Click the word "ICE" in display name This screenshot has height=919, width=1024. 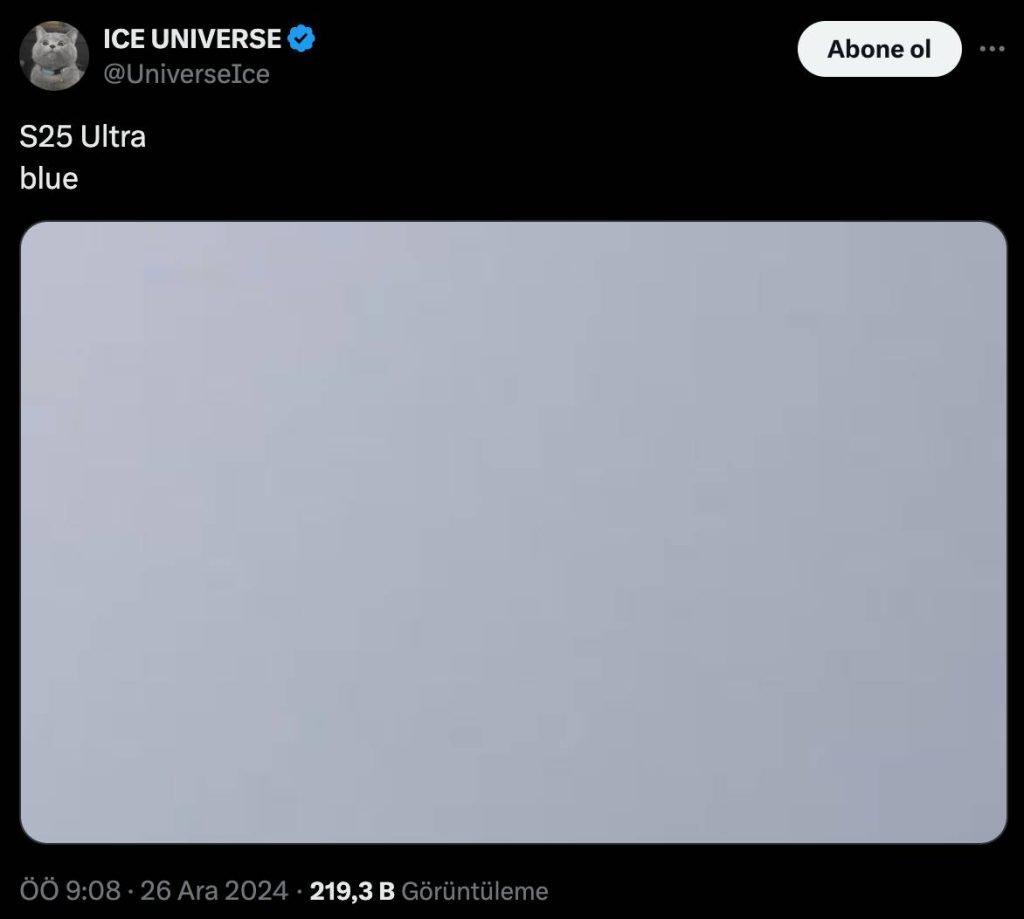[124, 39]
